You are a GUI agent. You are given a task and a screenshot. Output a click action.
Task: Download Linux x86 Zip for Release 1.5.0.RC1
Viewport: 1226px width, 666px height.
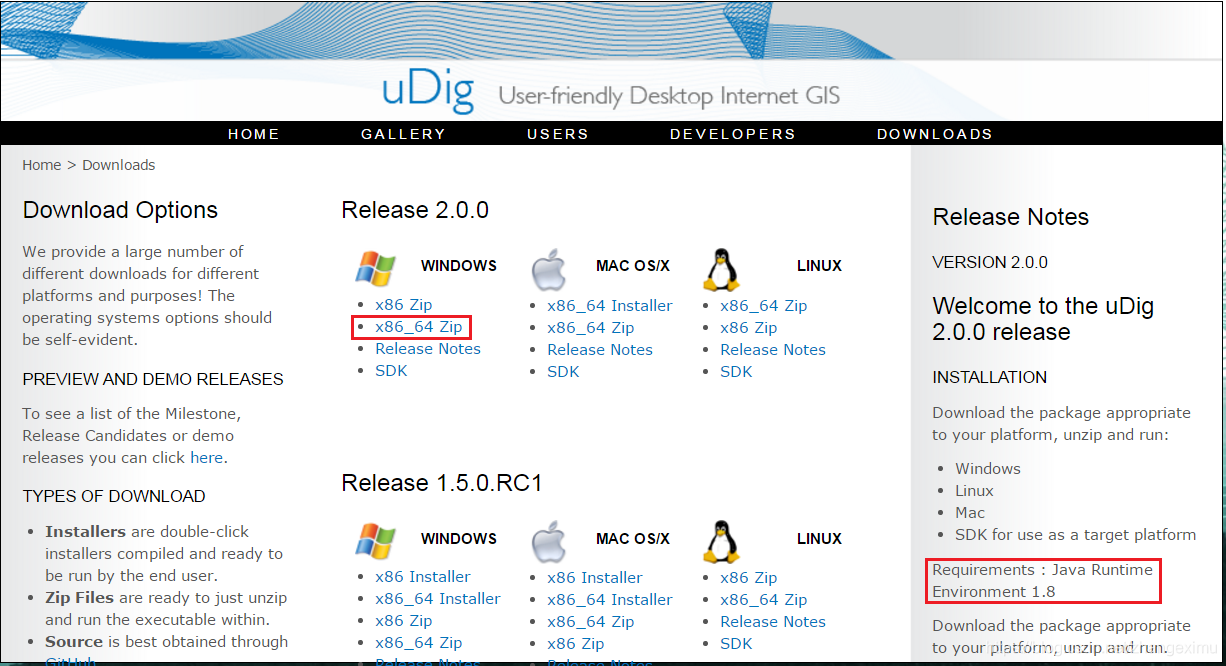coord(749,578)
